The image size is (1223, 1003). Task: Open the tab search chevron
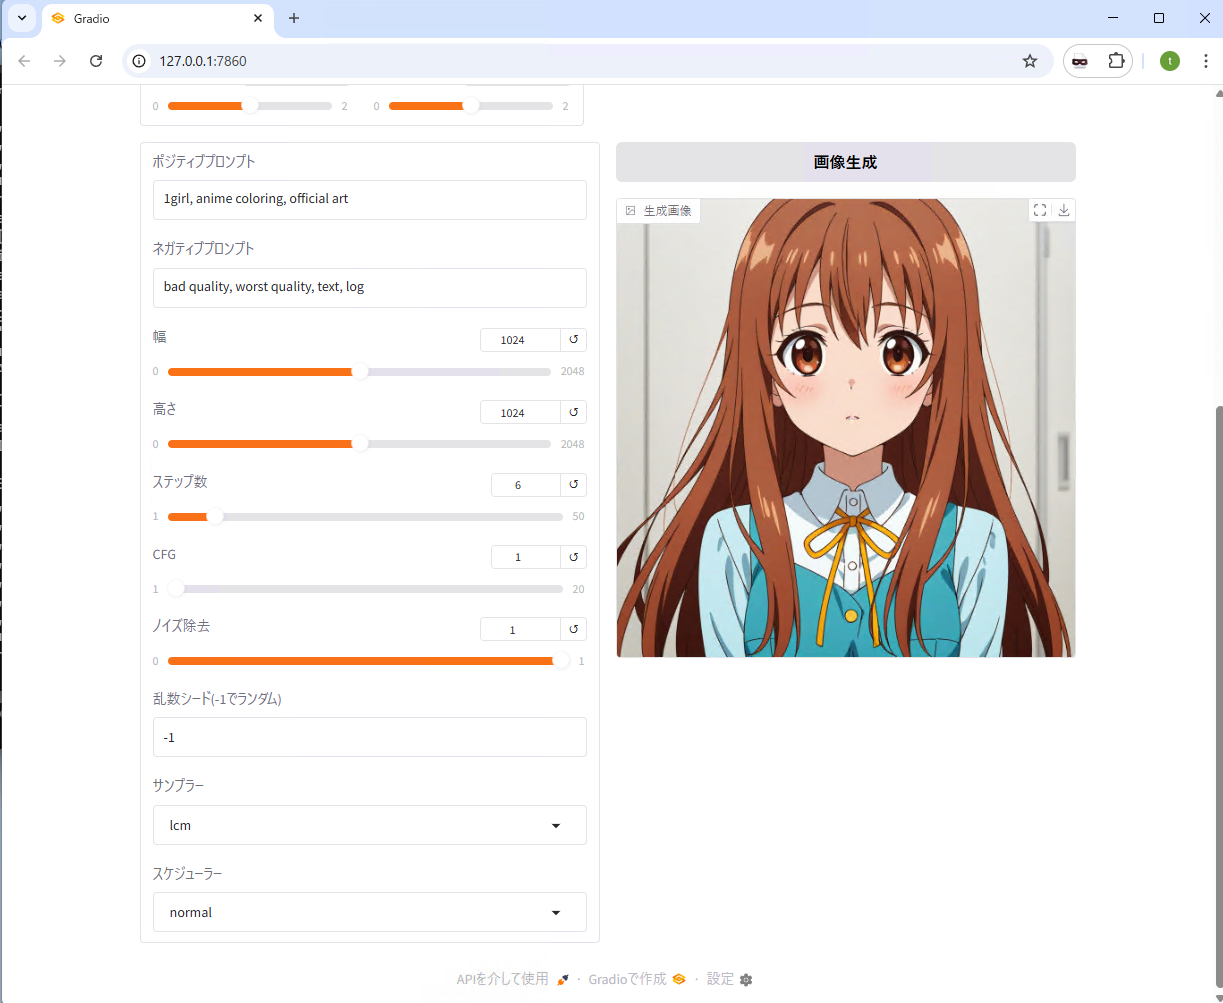point(21,18)
